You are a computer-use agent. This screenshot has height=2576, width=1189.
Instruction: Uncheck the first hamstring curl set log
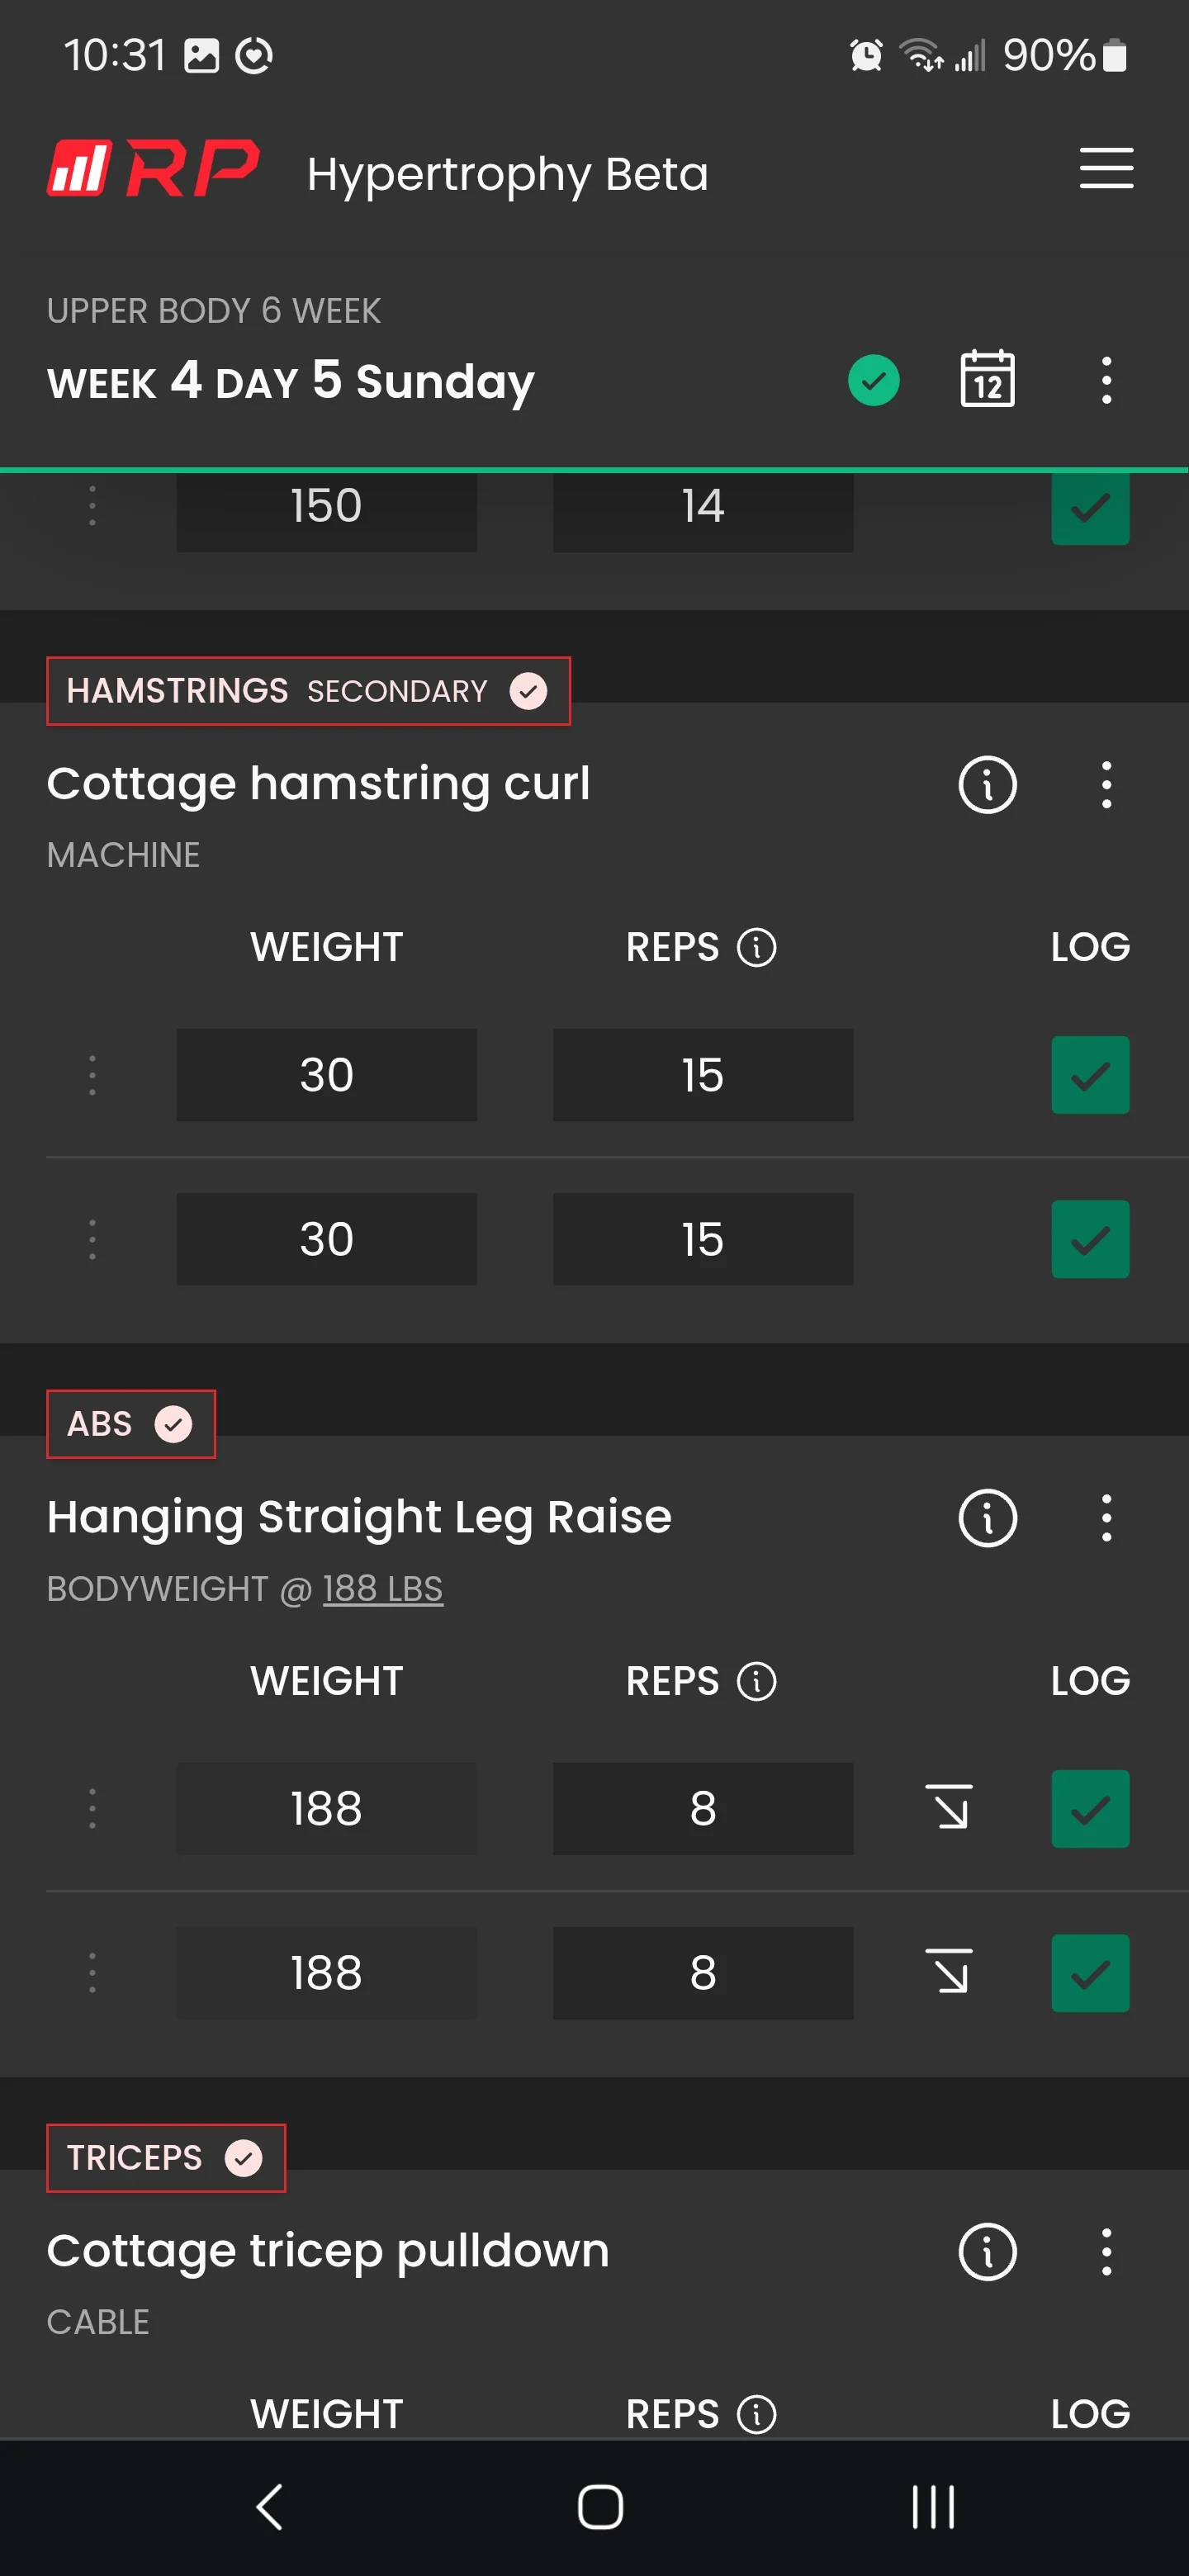click(x=1090, y=1075)
